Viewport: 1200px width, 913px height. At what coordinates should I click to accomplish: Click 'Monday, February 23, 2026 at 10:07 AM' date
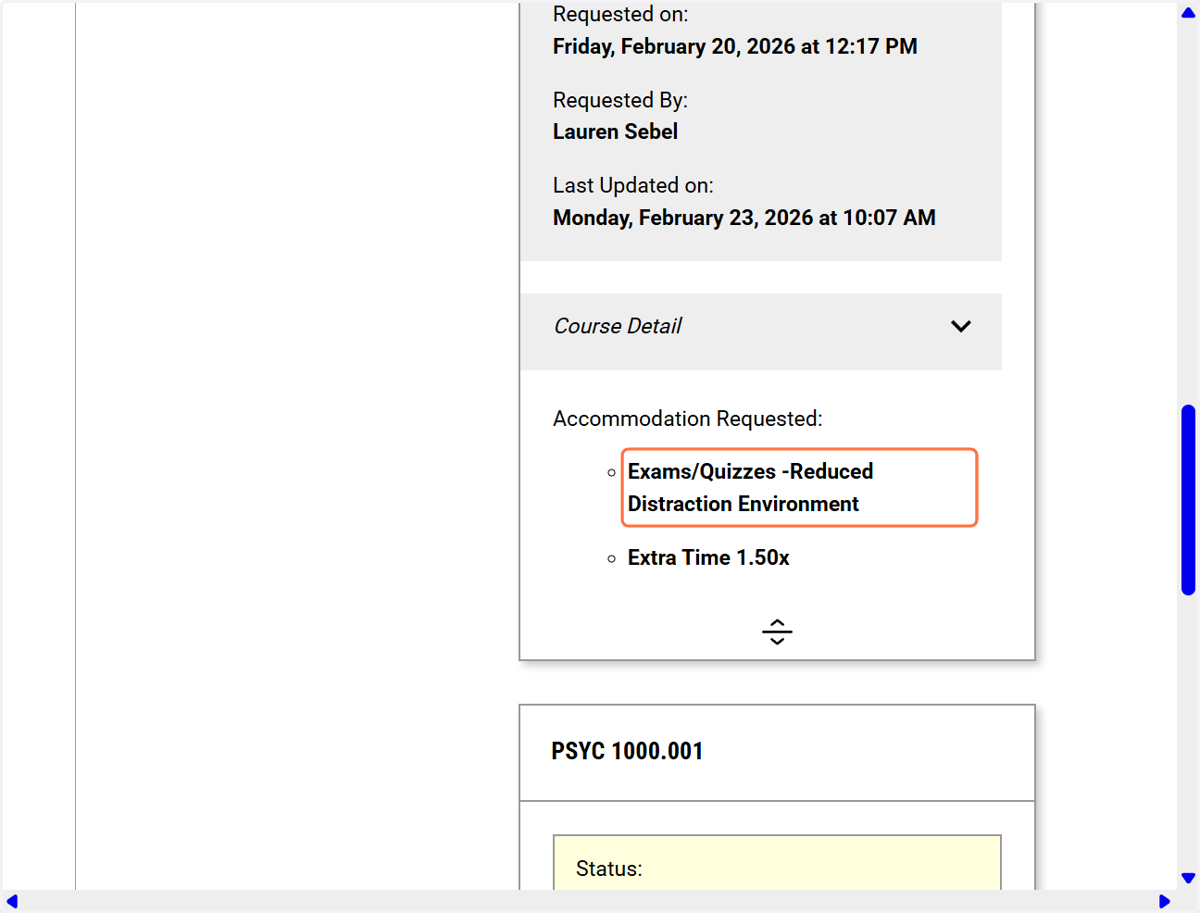click(x=744, y=218)
